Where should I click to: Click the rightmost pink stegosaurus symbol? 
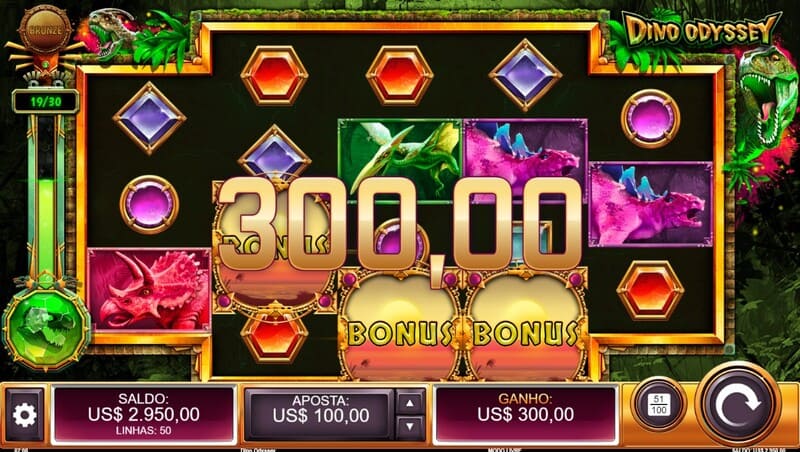pos(651,204)
